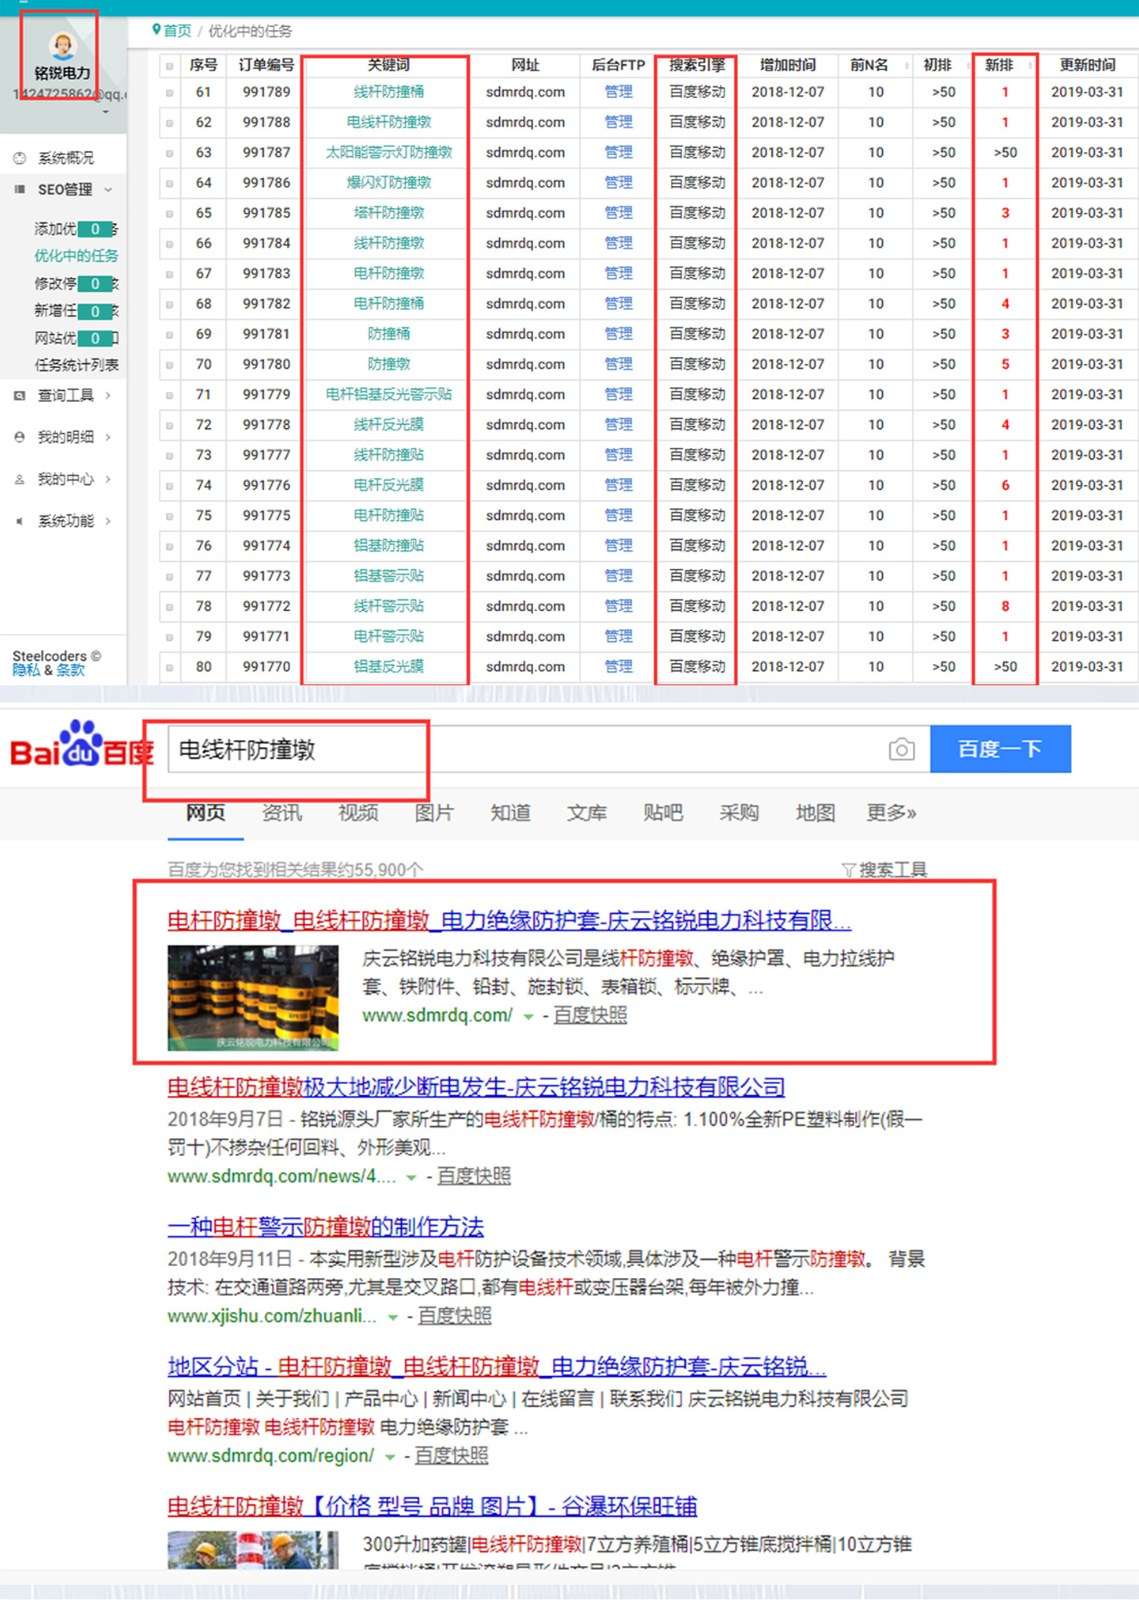
Task: Tick checkbox for row 75 order 991775
Action: (169, 516)
